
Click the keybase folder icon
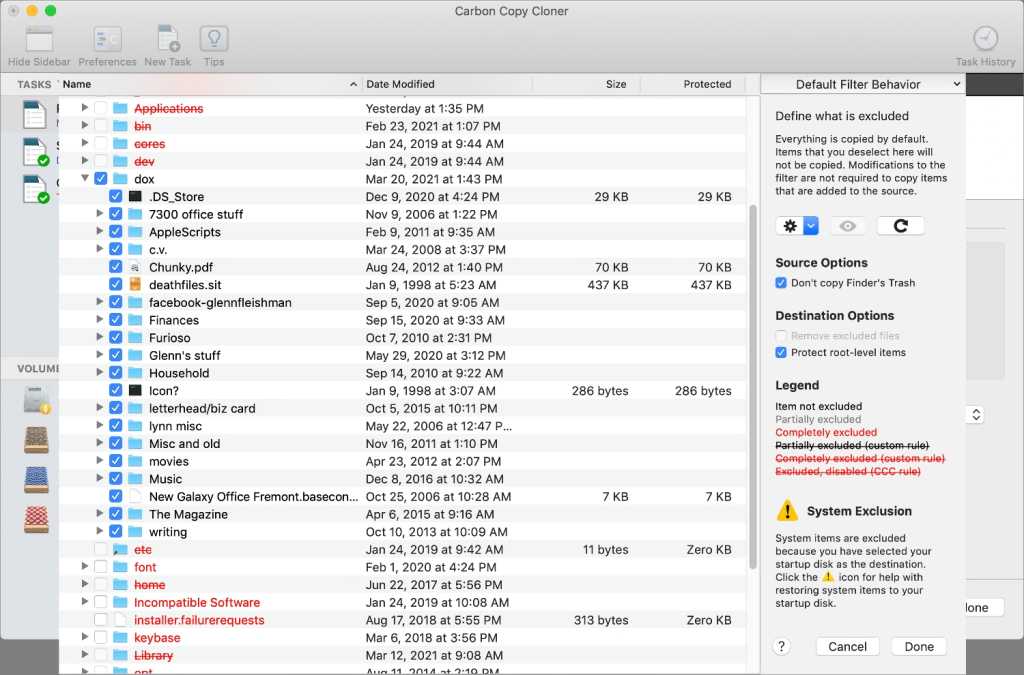point(120,637)
